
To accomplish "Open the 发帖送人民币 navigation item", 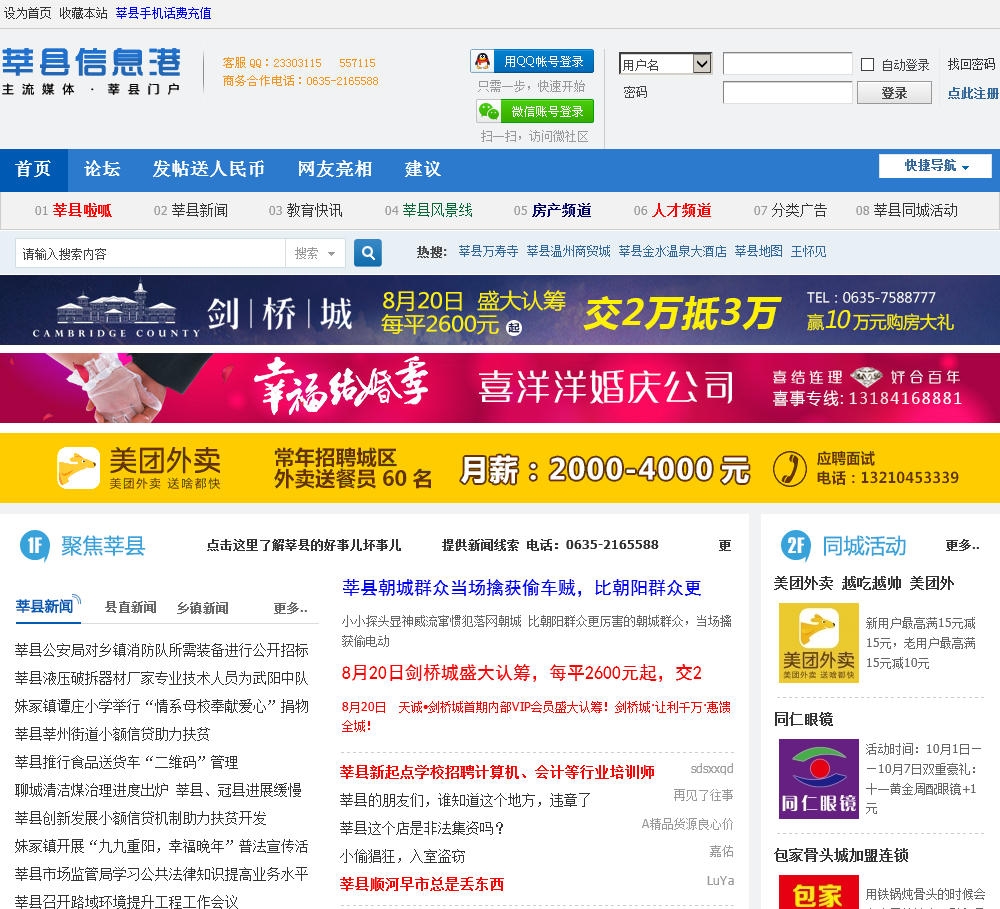I will (209, 169).
